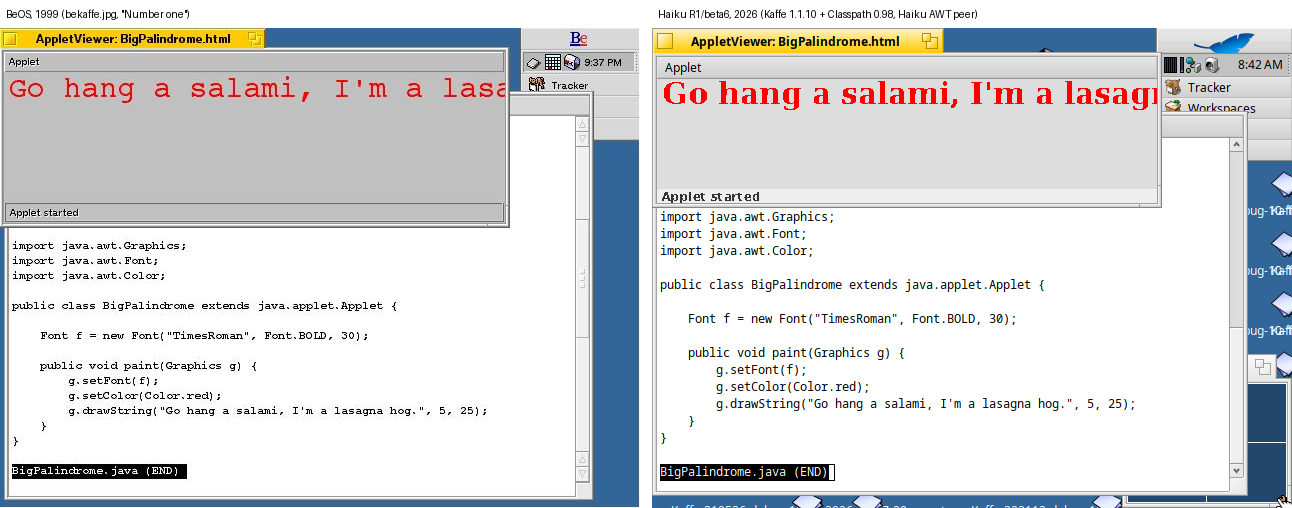Click Haiku terminal scrollbar up arrow

[x=1237, y=145]
